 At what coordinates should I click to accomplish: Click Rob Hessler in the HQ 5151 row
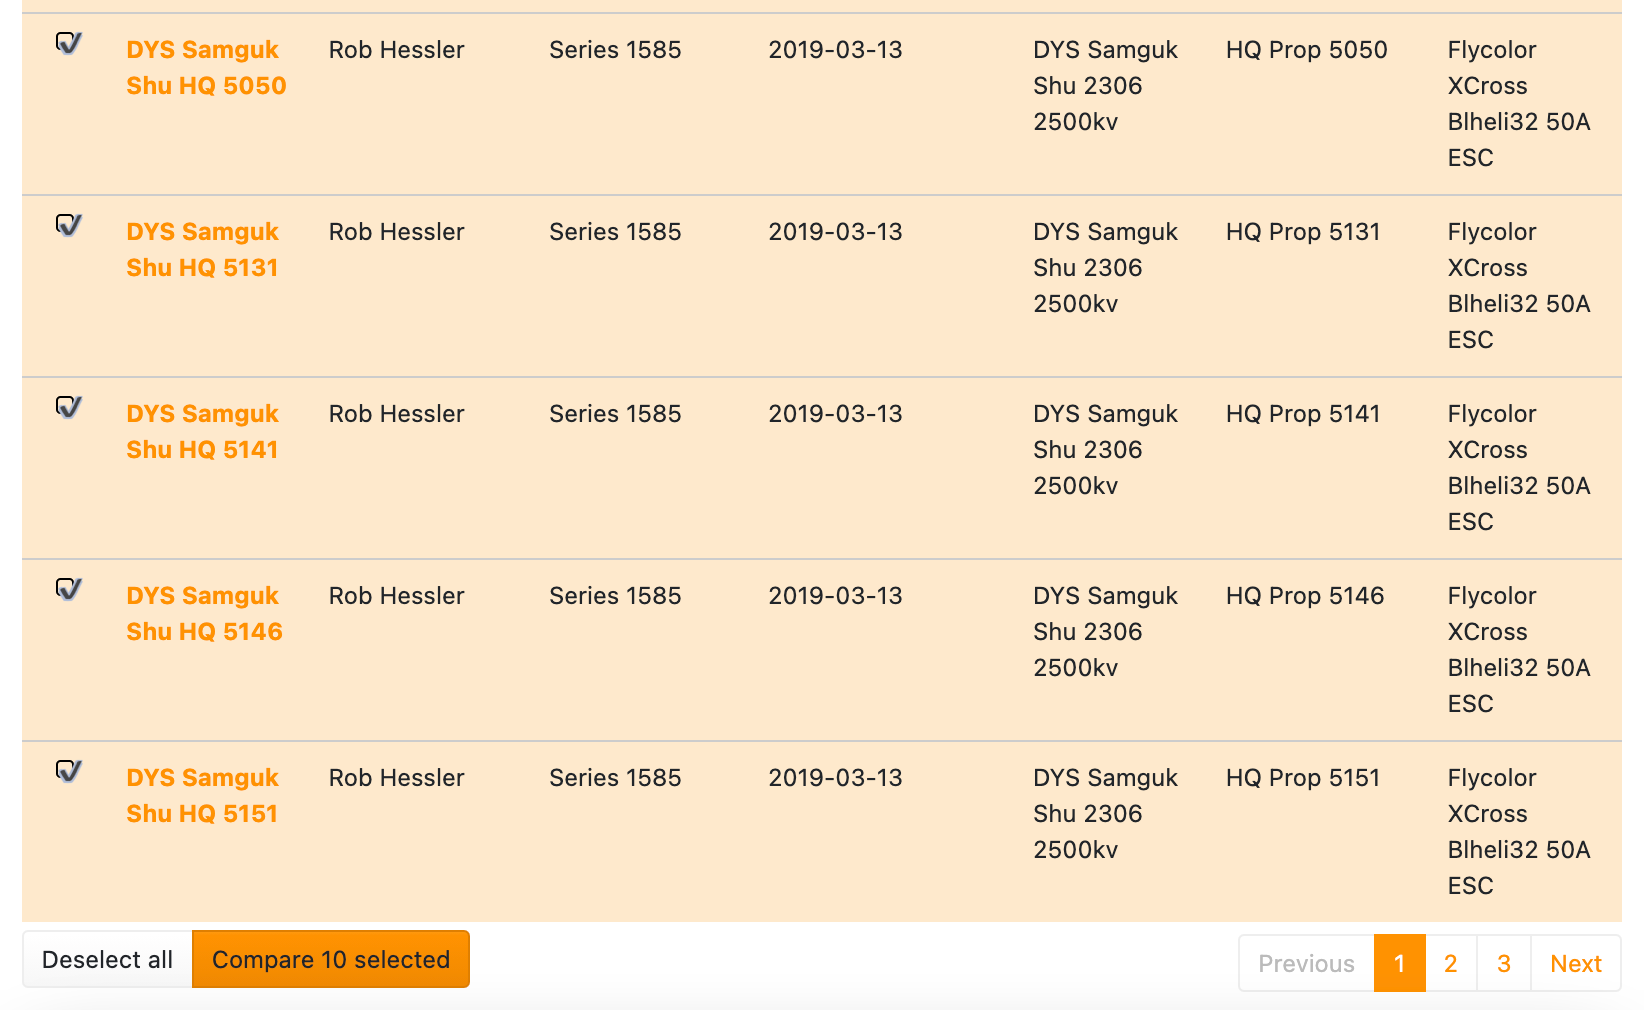(x=396, y=778)
